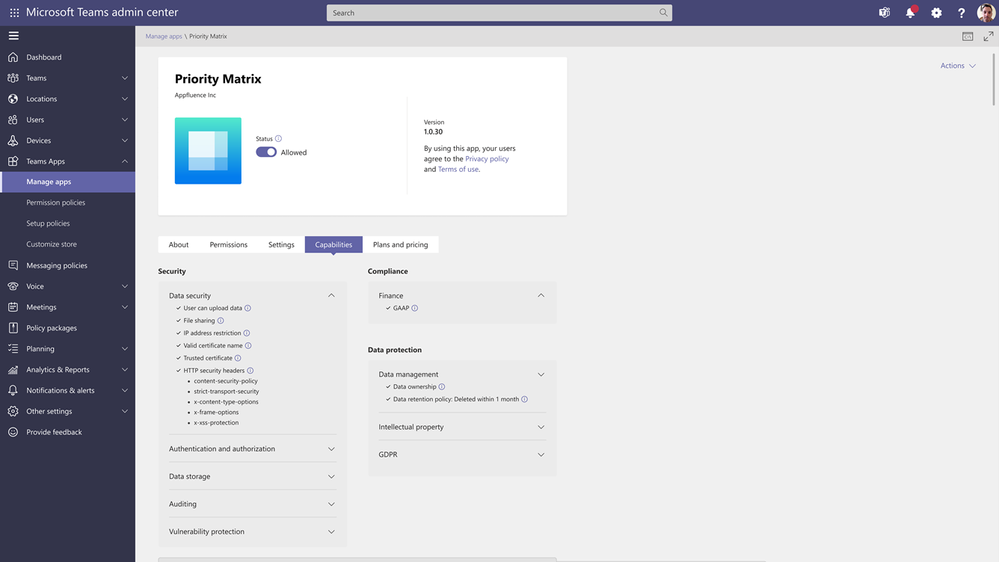Click the Locations globe icon
Image resolution: width=999 pixels, height=562 pixels.
point(13,99)
